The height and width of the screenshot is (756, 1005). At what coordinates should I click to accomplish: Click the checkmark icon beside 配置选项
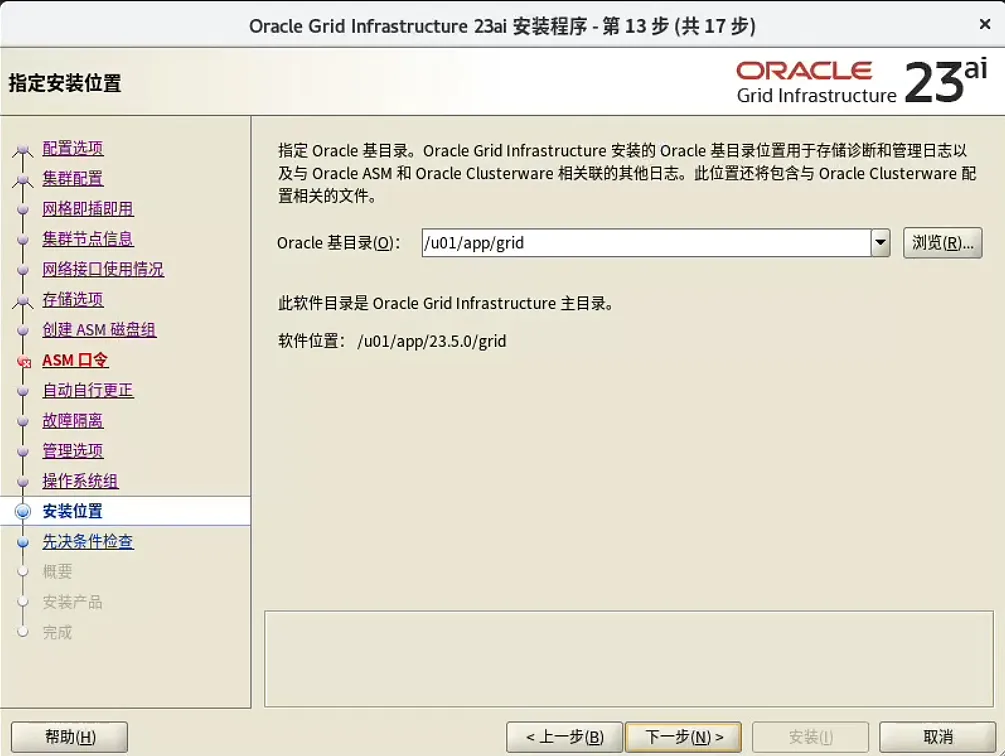pyautogui.click(x=24, y=148)
